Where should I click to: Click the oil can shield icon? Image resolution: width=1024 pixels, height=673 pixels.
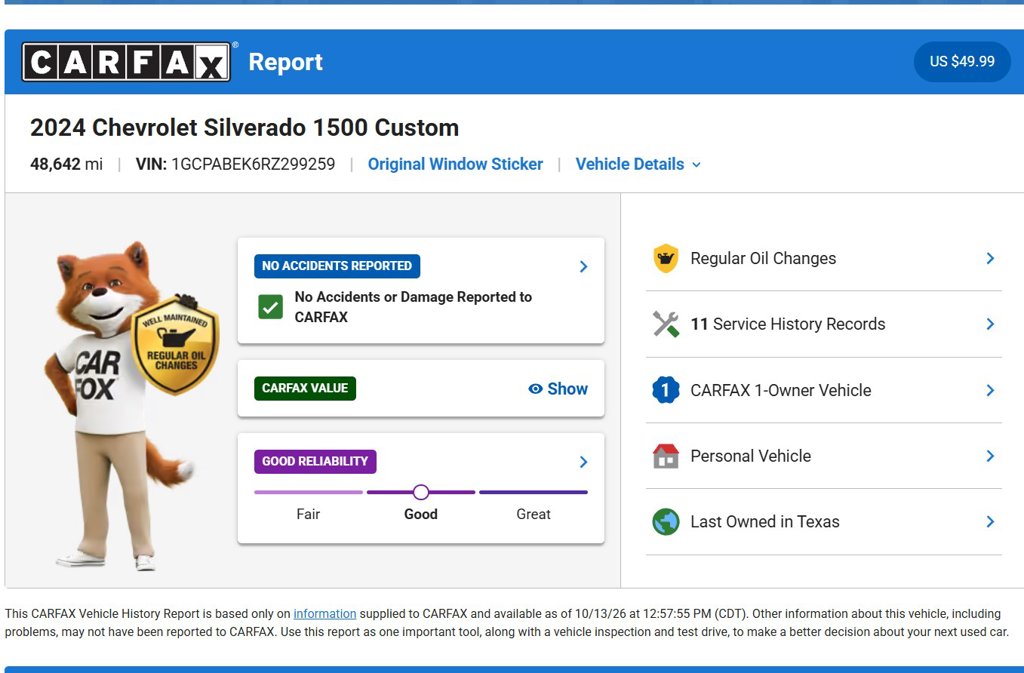click(x=665, y=258)
